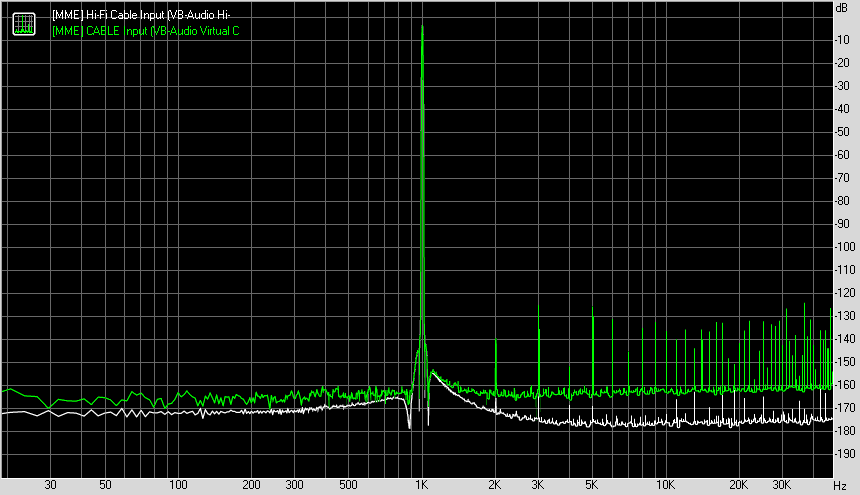
Task: Click the -80 dB axis label
Action: click(x=842, y=201)
